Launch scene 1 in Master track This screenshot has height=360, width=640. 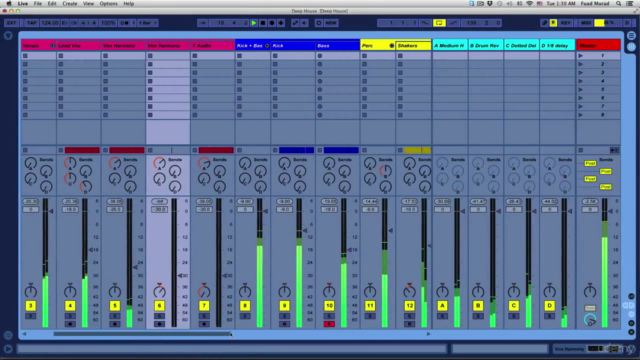pyautogui.click(x=580, y=56)
